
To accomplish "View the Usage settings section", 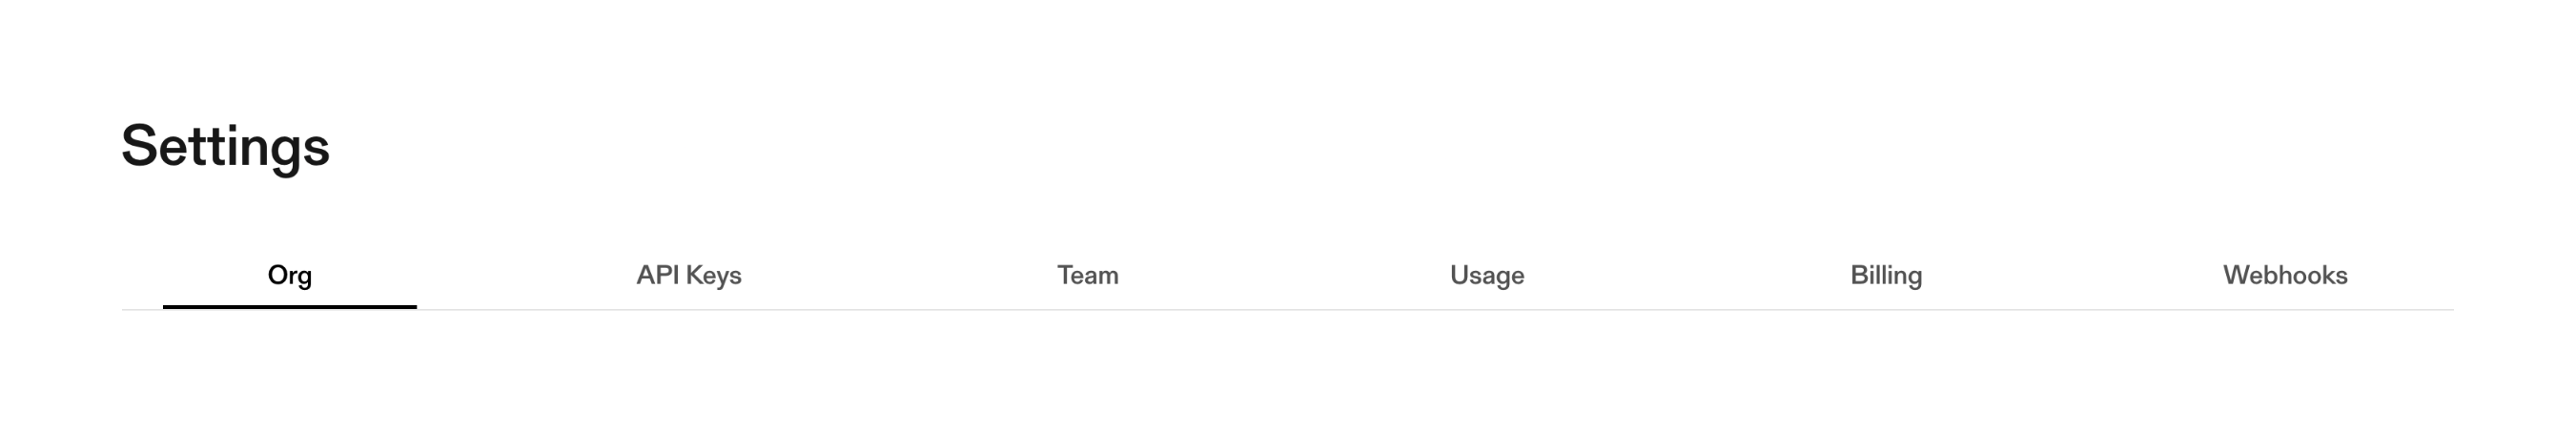I will point(1486,275).
